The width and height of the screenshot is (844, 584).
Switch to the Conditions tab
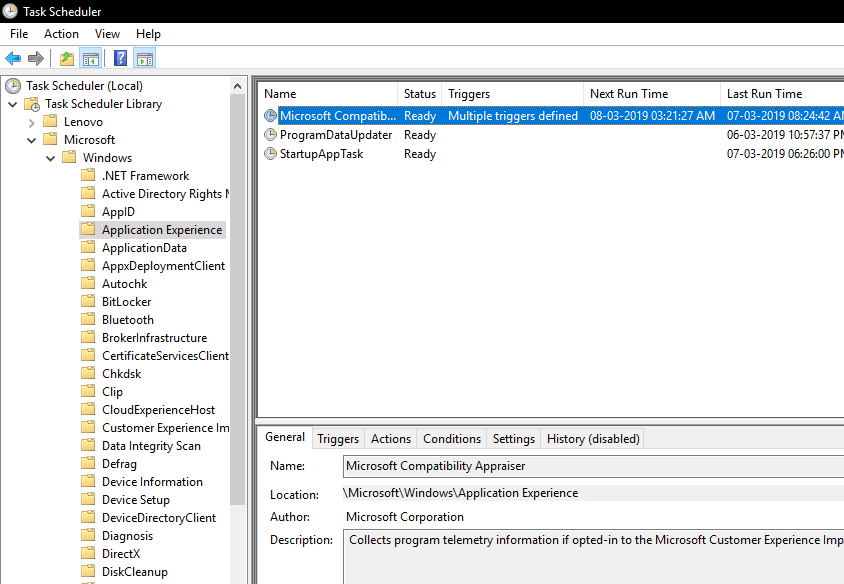tap(452, 439)
